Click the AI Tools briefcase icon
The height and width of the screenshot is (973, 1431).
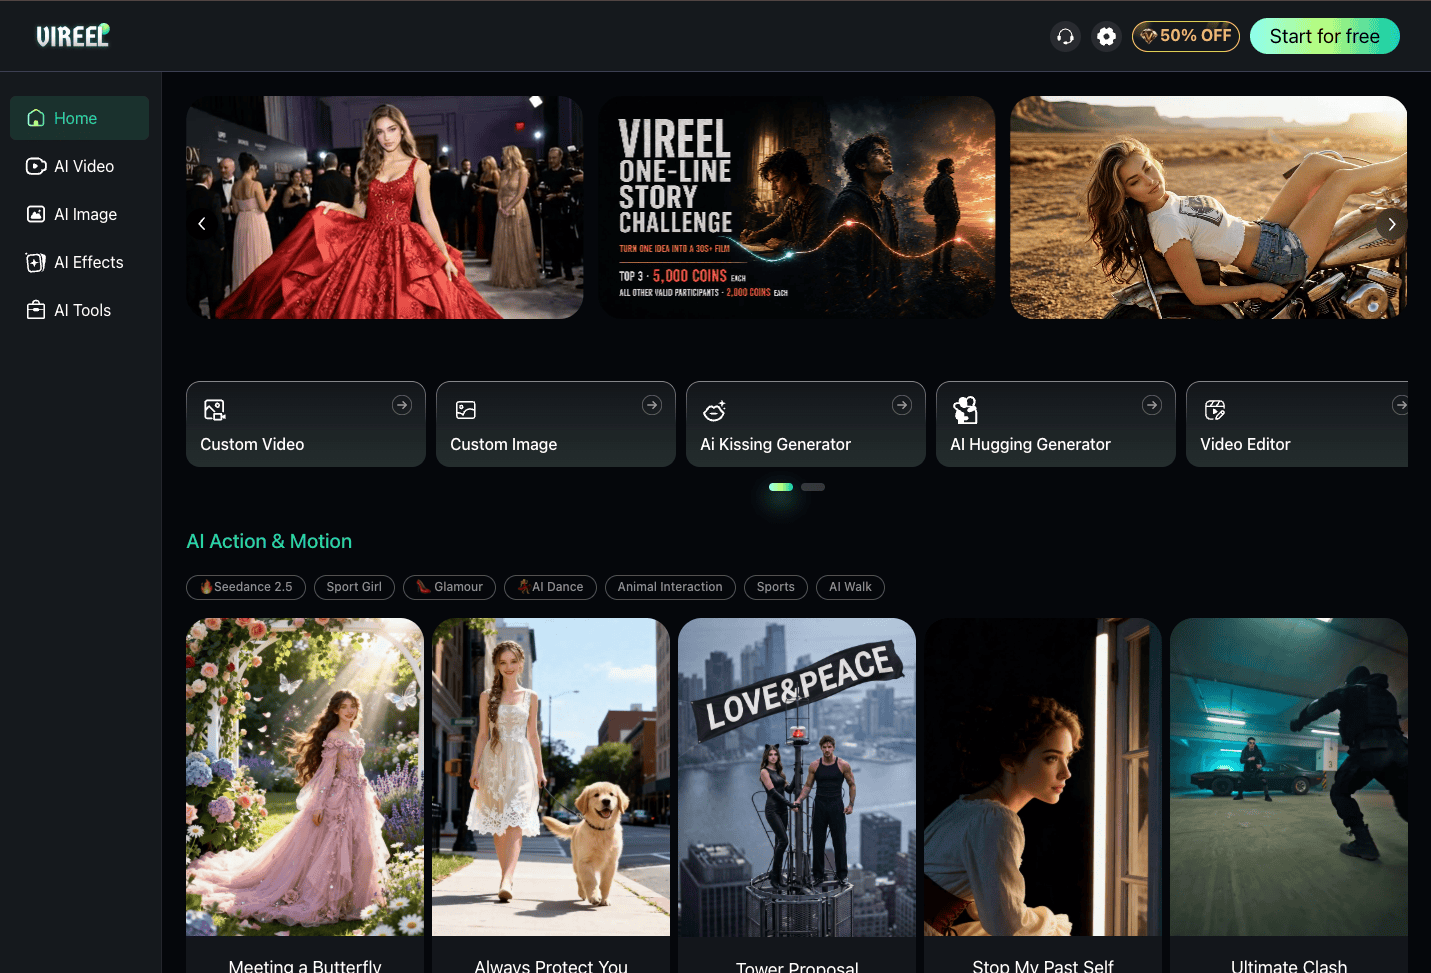(x=36, y=310)
